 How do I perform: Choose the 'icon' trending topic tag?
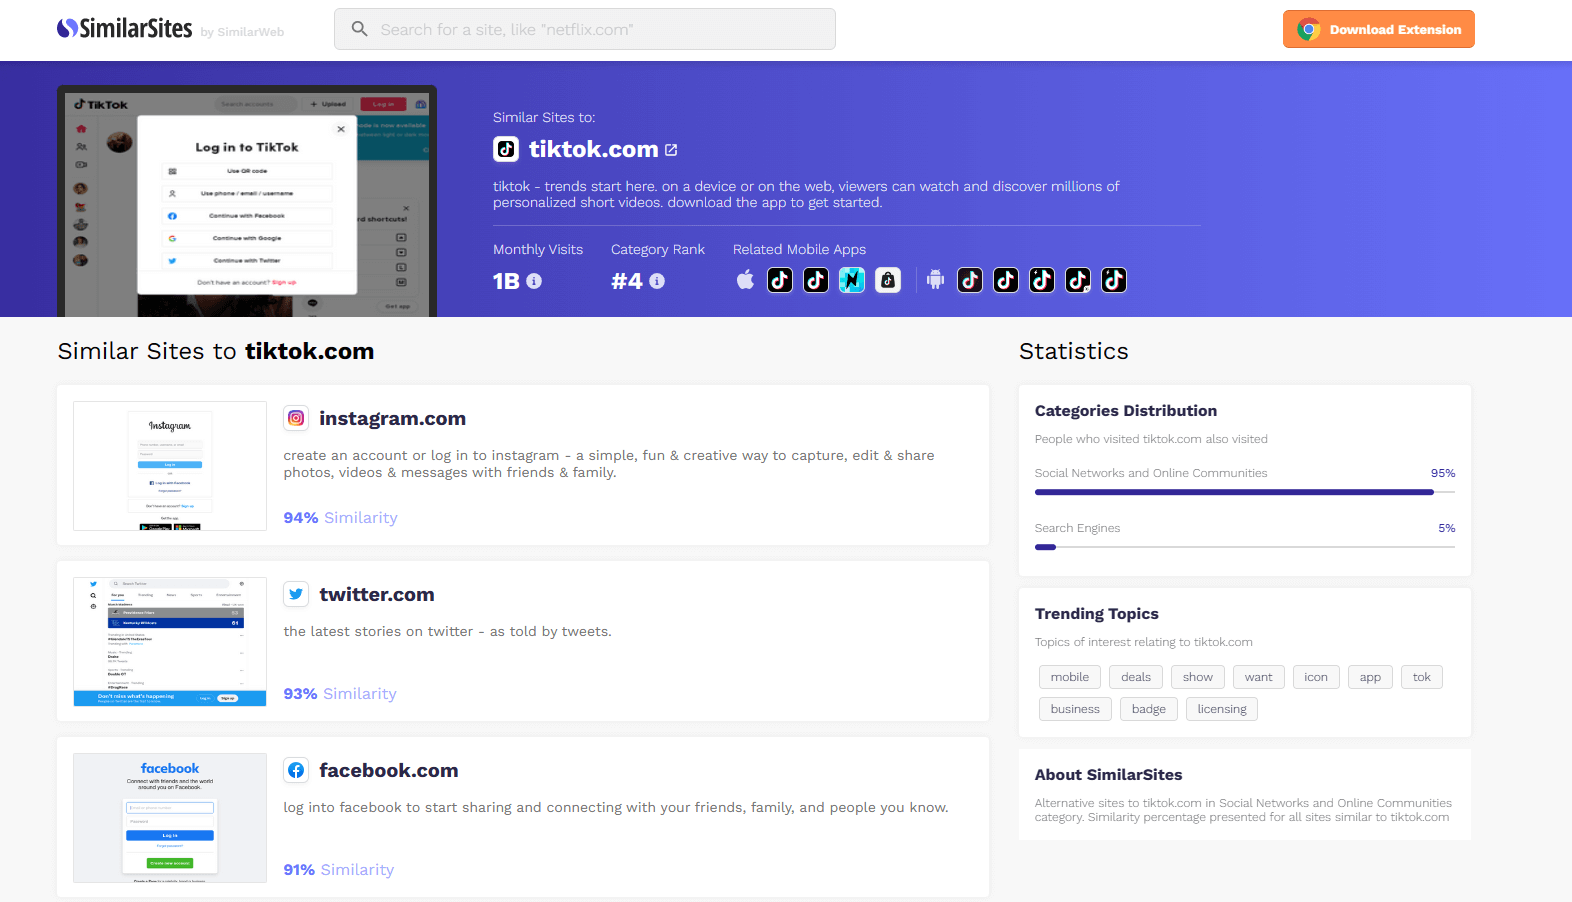(x=1316, y=677)
